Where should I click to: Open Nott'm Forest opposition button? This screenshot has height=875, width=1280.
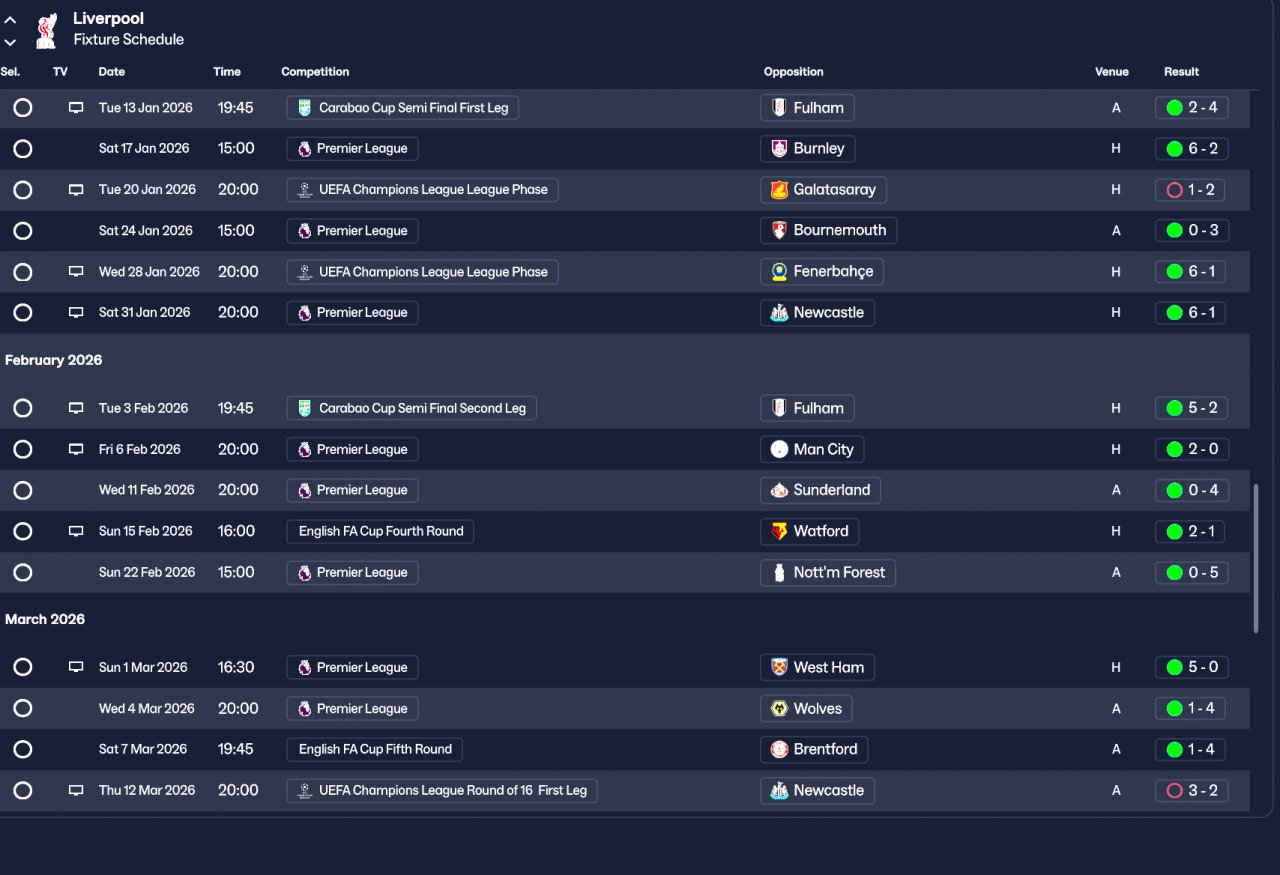pos(828,572)
